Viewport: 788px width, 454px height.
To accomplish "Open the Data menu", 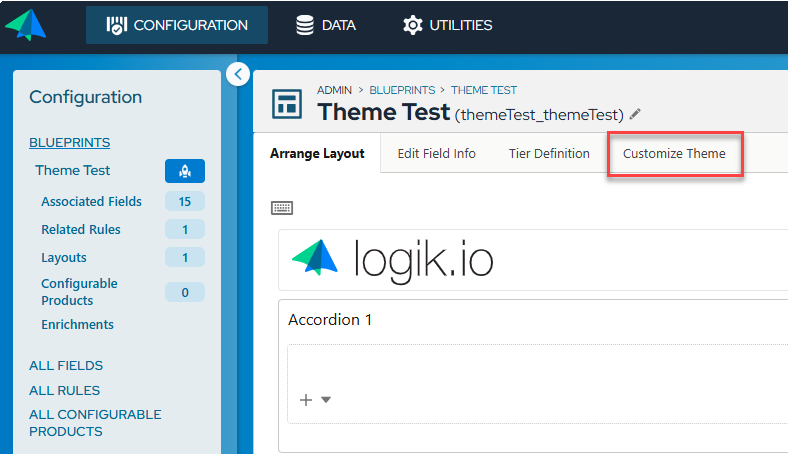I will 326,25.
